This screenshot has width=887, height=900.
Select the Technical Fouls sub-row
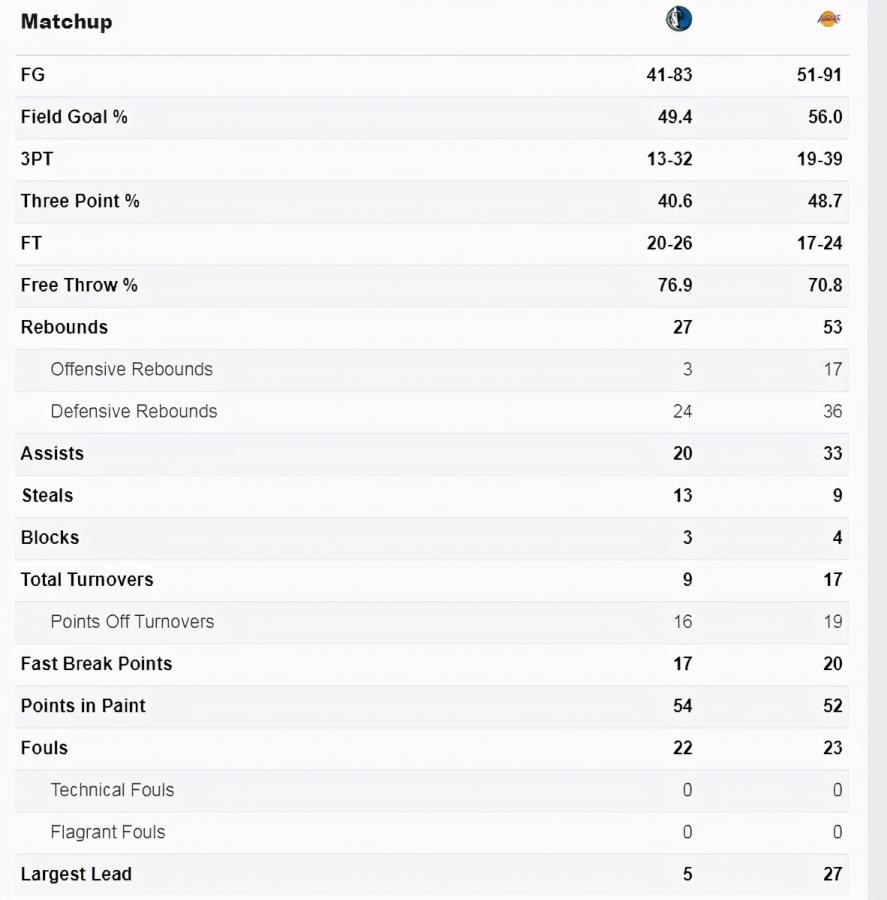pyautogui.click(x=112, y=789)
